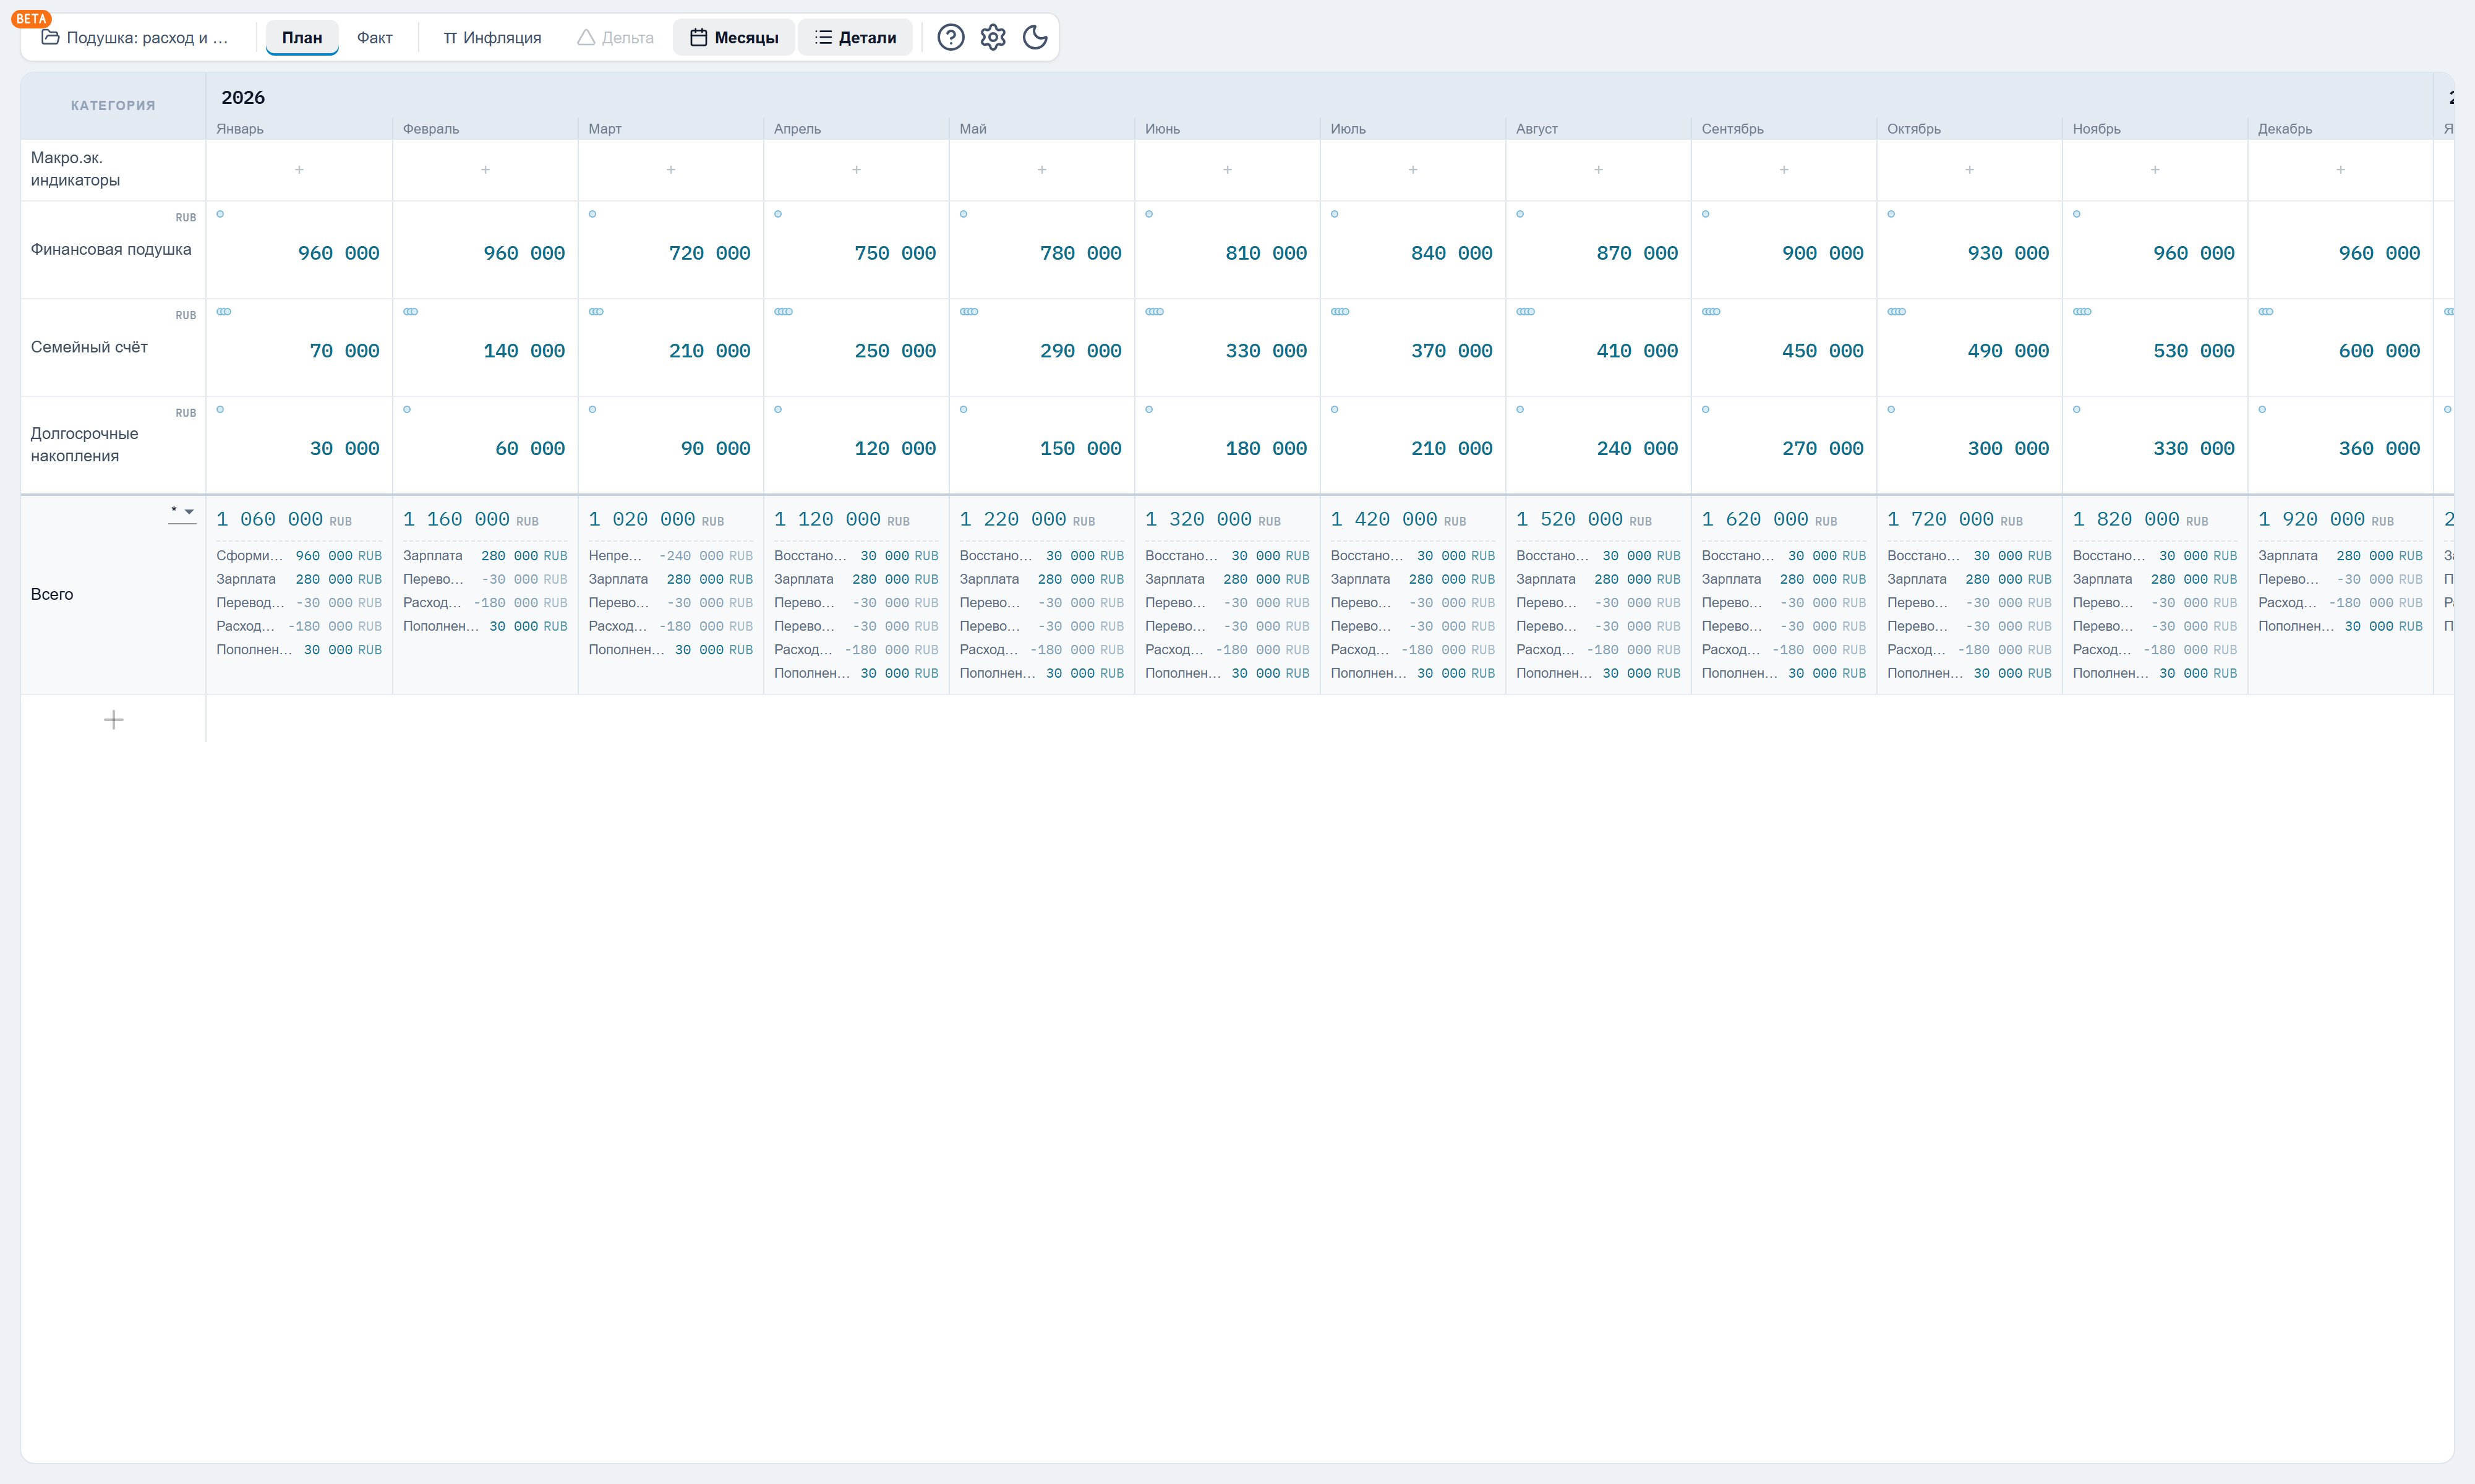
Task: Click Февраль detail Зарплата 280 000 RUB
Action: point(485,556)
